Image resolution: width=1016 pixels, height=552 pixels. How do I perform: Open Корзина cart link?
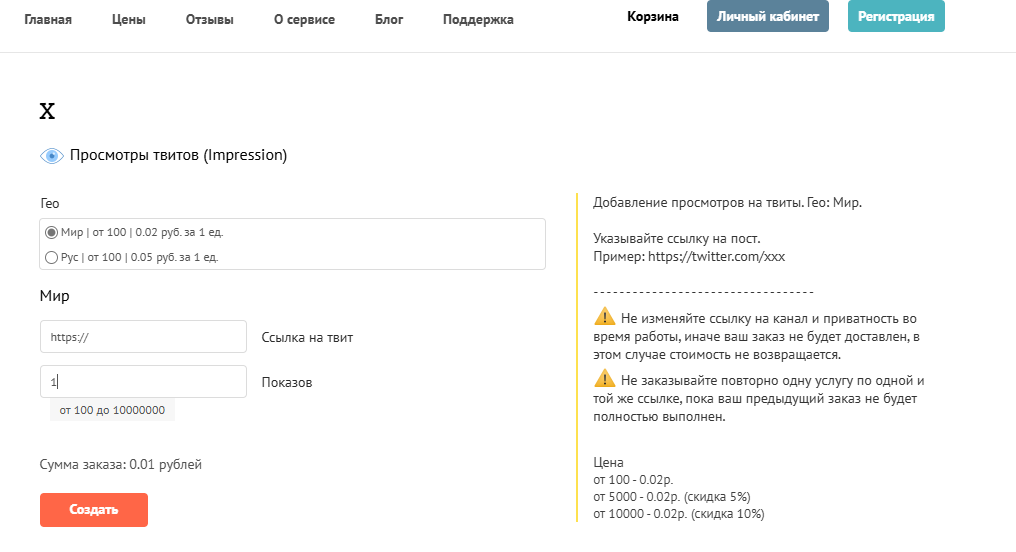652,16
